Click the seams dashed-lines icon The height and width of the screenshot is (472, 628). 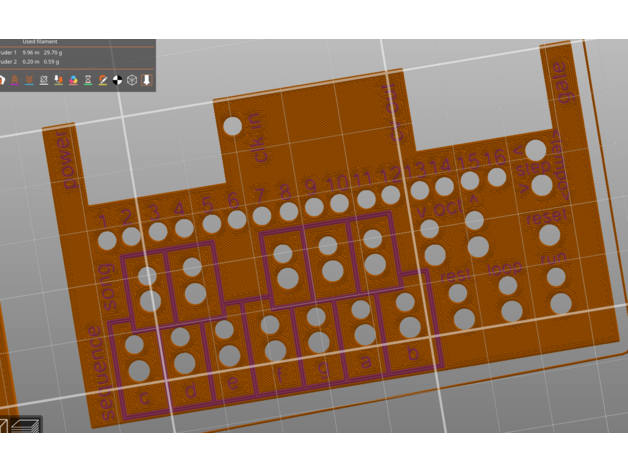click(x=44, y=80)
